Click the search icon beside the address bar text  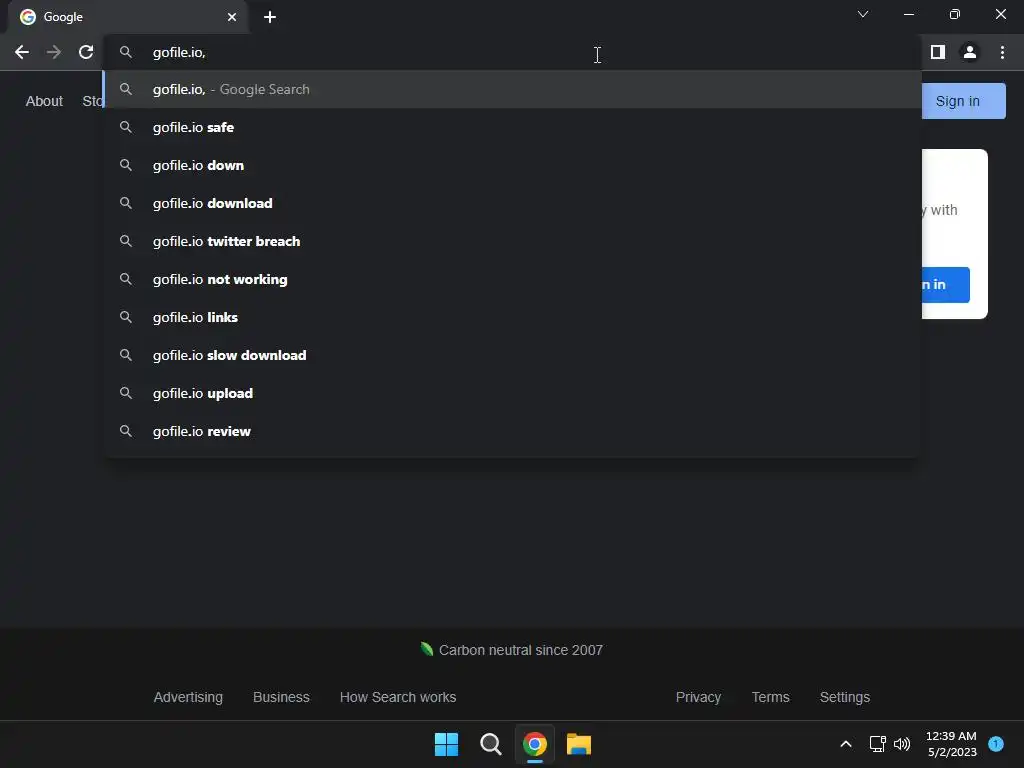(x=126, y=52)
